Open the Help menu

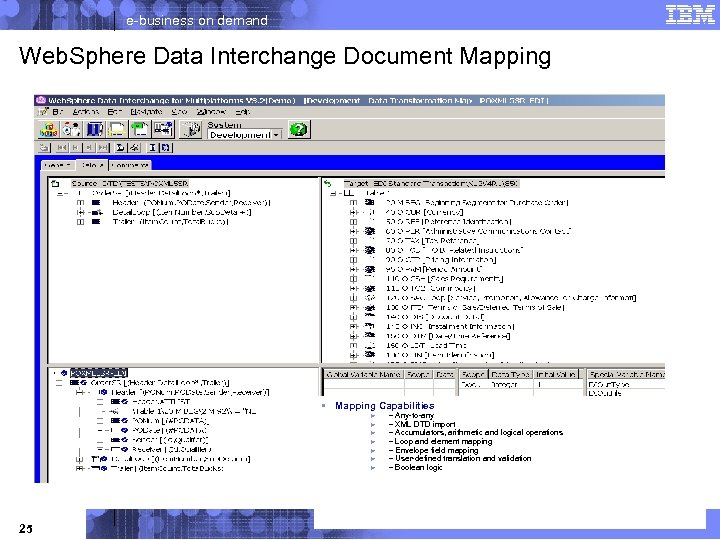pos(243,112)
